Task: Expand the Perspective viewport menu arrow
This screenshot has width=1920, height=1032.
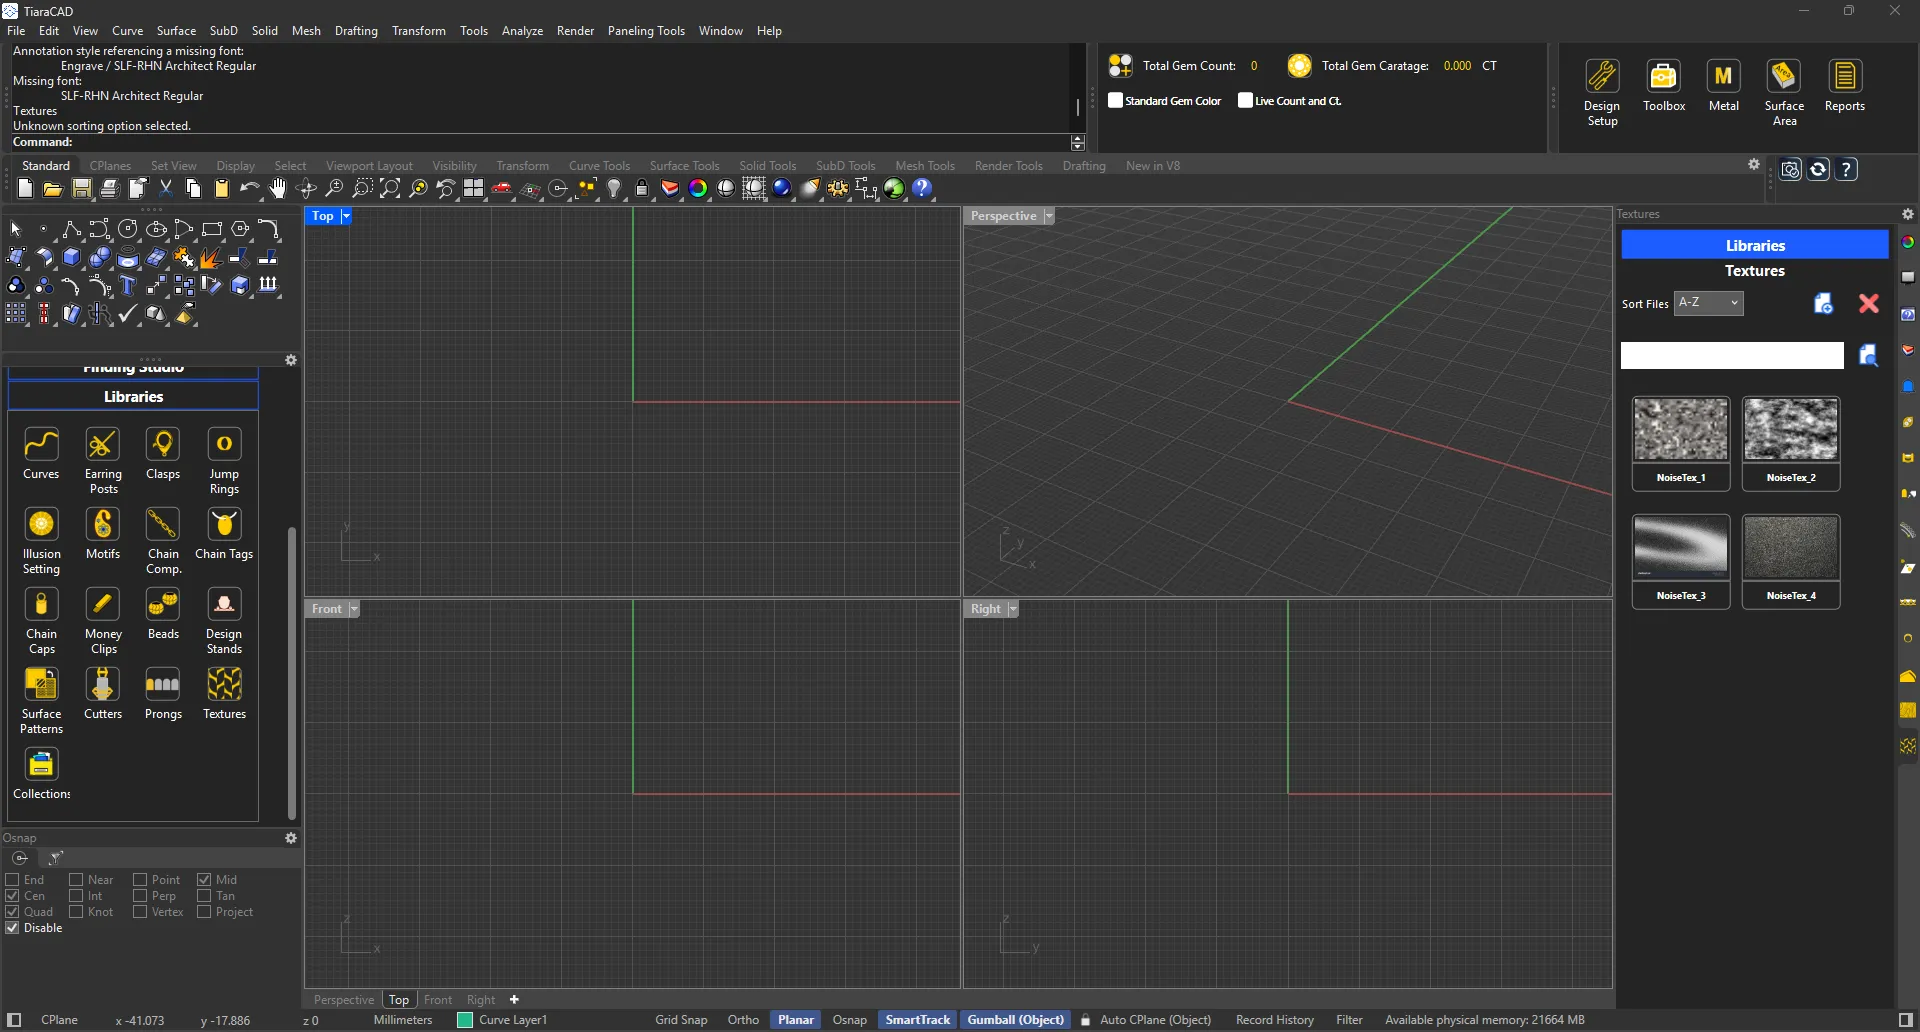Action: (1049, 216)
